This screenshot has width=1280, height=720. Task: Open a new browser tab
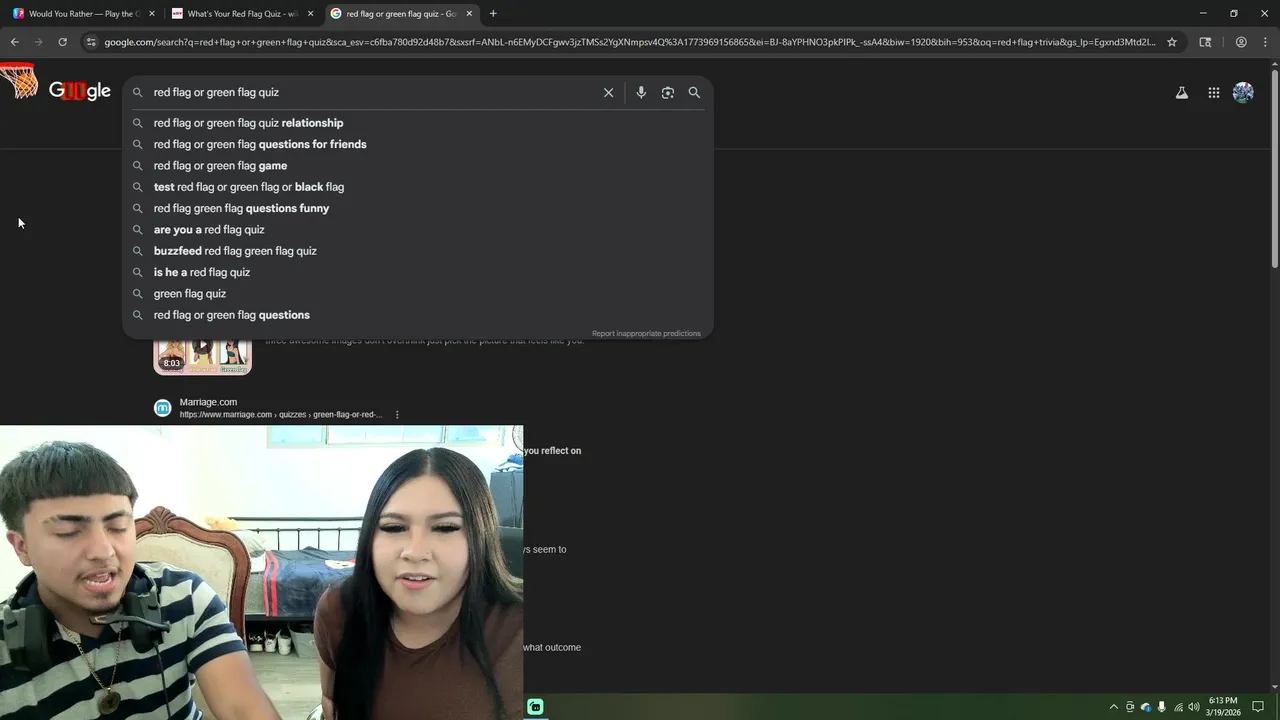(493, 14)
